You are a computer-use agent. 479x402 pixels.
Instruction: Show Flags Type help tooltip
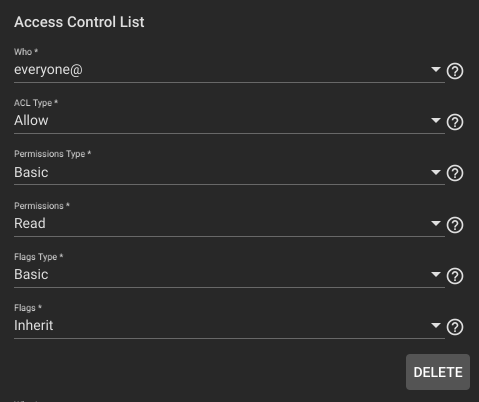(455, 276)
